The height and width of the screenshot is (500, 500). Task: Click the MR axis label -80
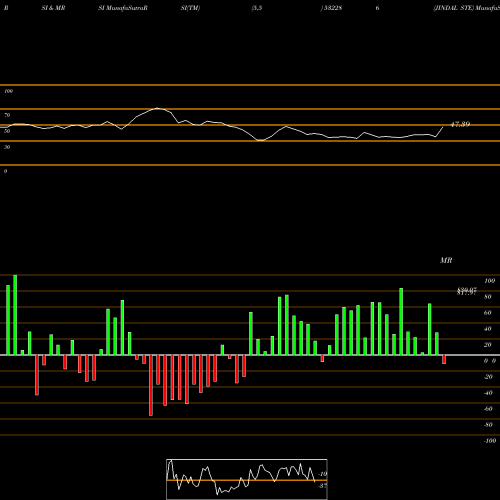(488, 425)
